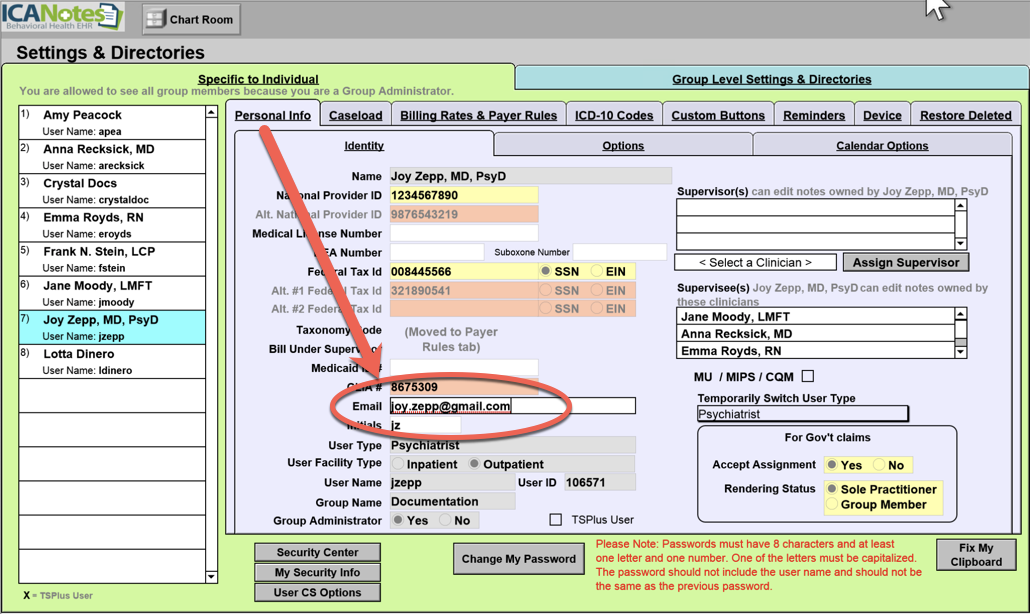The height and width of the screenshot is (614, 1030).
Task: Set Rendering Status to Group Member
Action: tap(833, 505)
